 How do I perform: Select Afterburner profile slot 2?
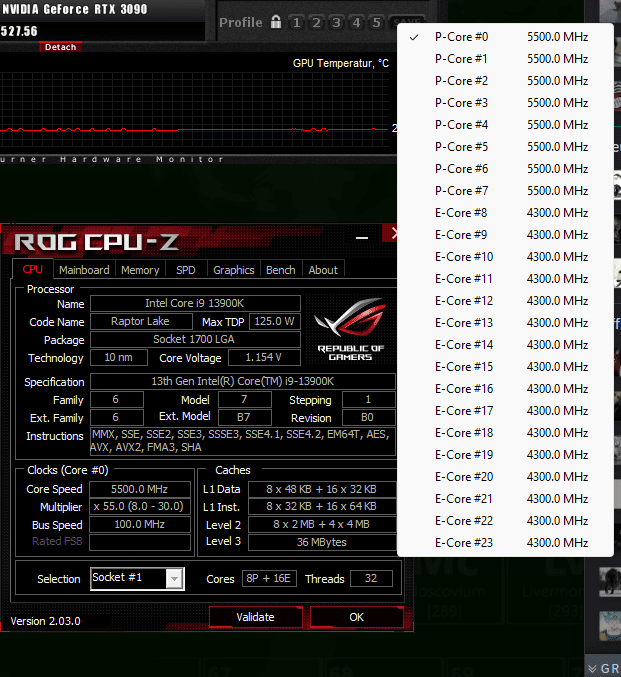coord(317,22)
